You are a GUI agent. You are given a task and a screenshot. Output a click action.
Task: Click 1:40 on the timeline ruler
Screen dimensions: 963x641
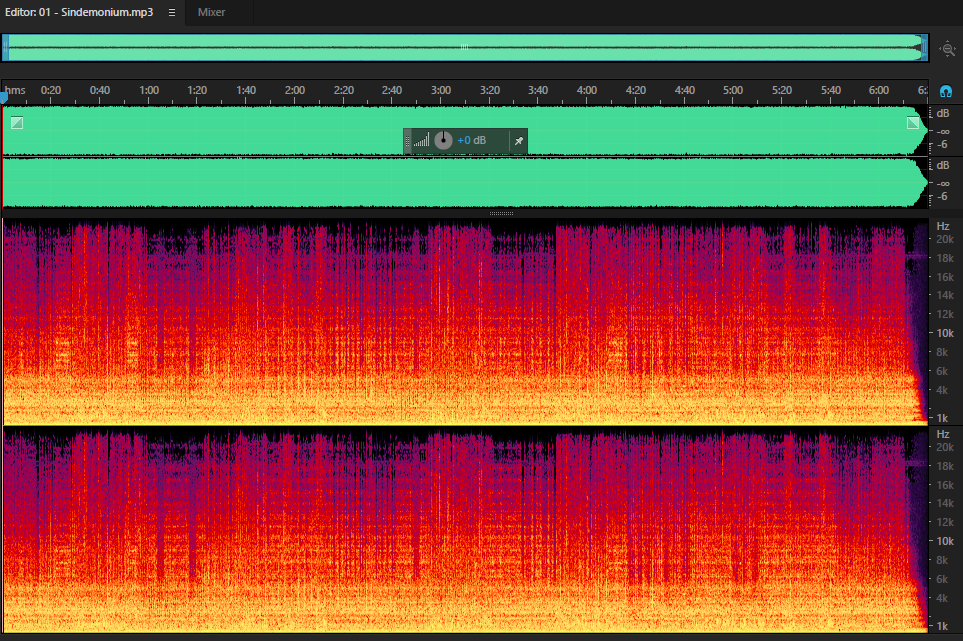coord(246,90)
